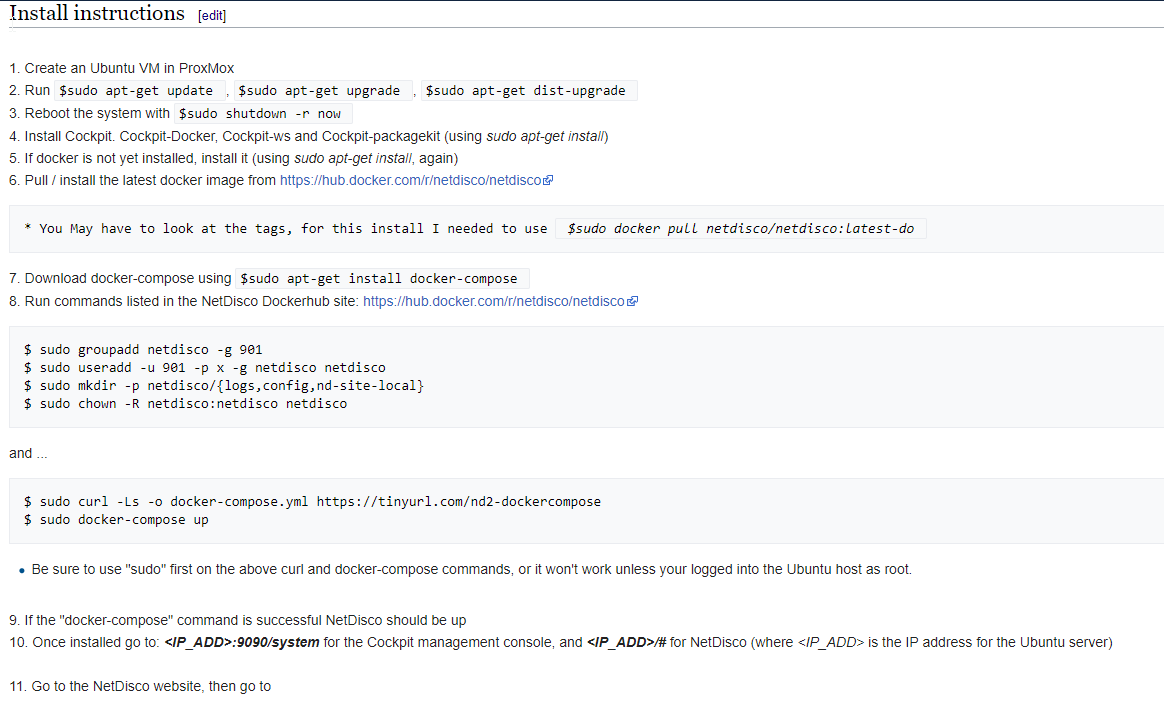Image resolution: width=1164 pixels, height=705 pixels.
Task: Click 'Create an Ubuntu VM in ProxMox' step
Action: click(122, 68)
